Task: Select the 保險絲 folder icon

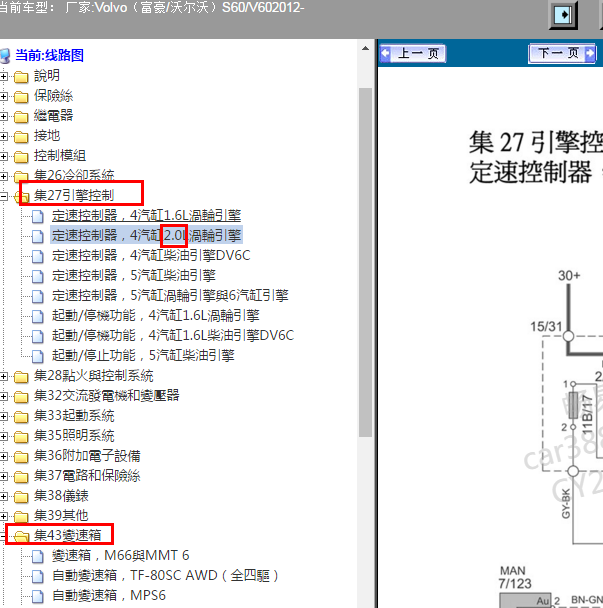Action: pyautogui.click(x=21, y=97)
